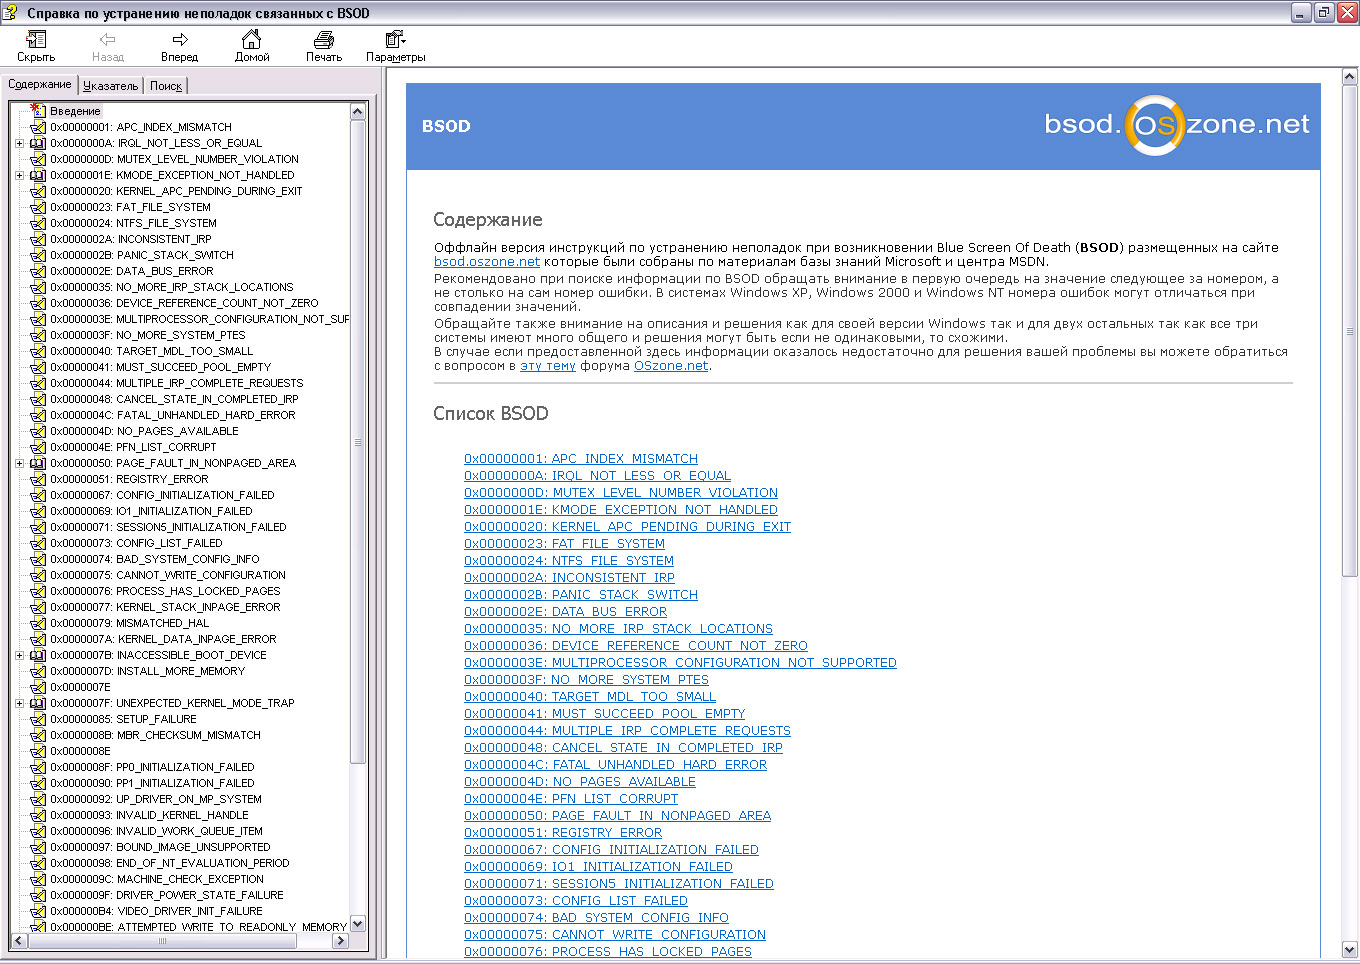Viewport: 1360px width, 964px height.
Task: Click tree horizontal scrollbar right arrow
Action: click(x=340, y=941)
